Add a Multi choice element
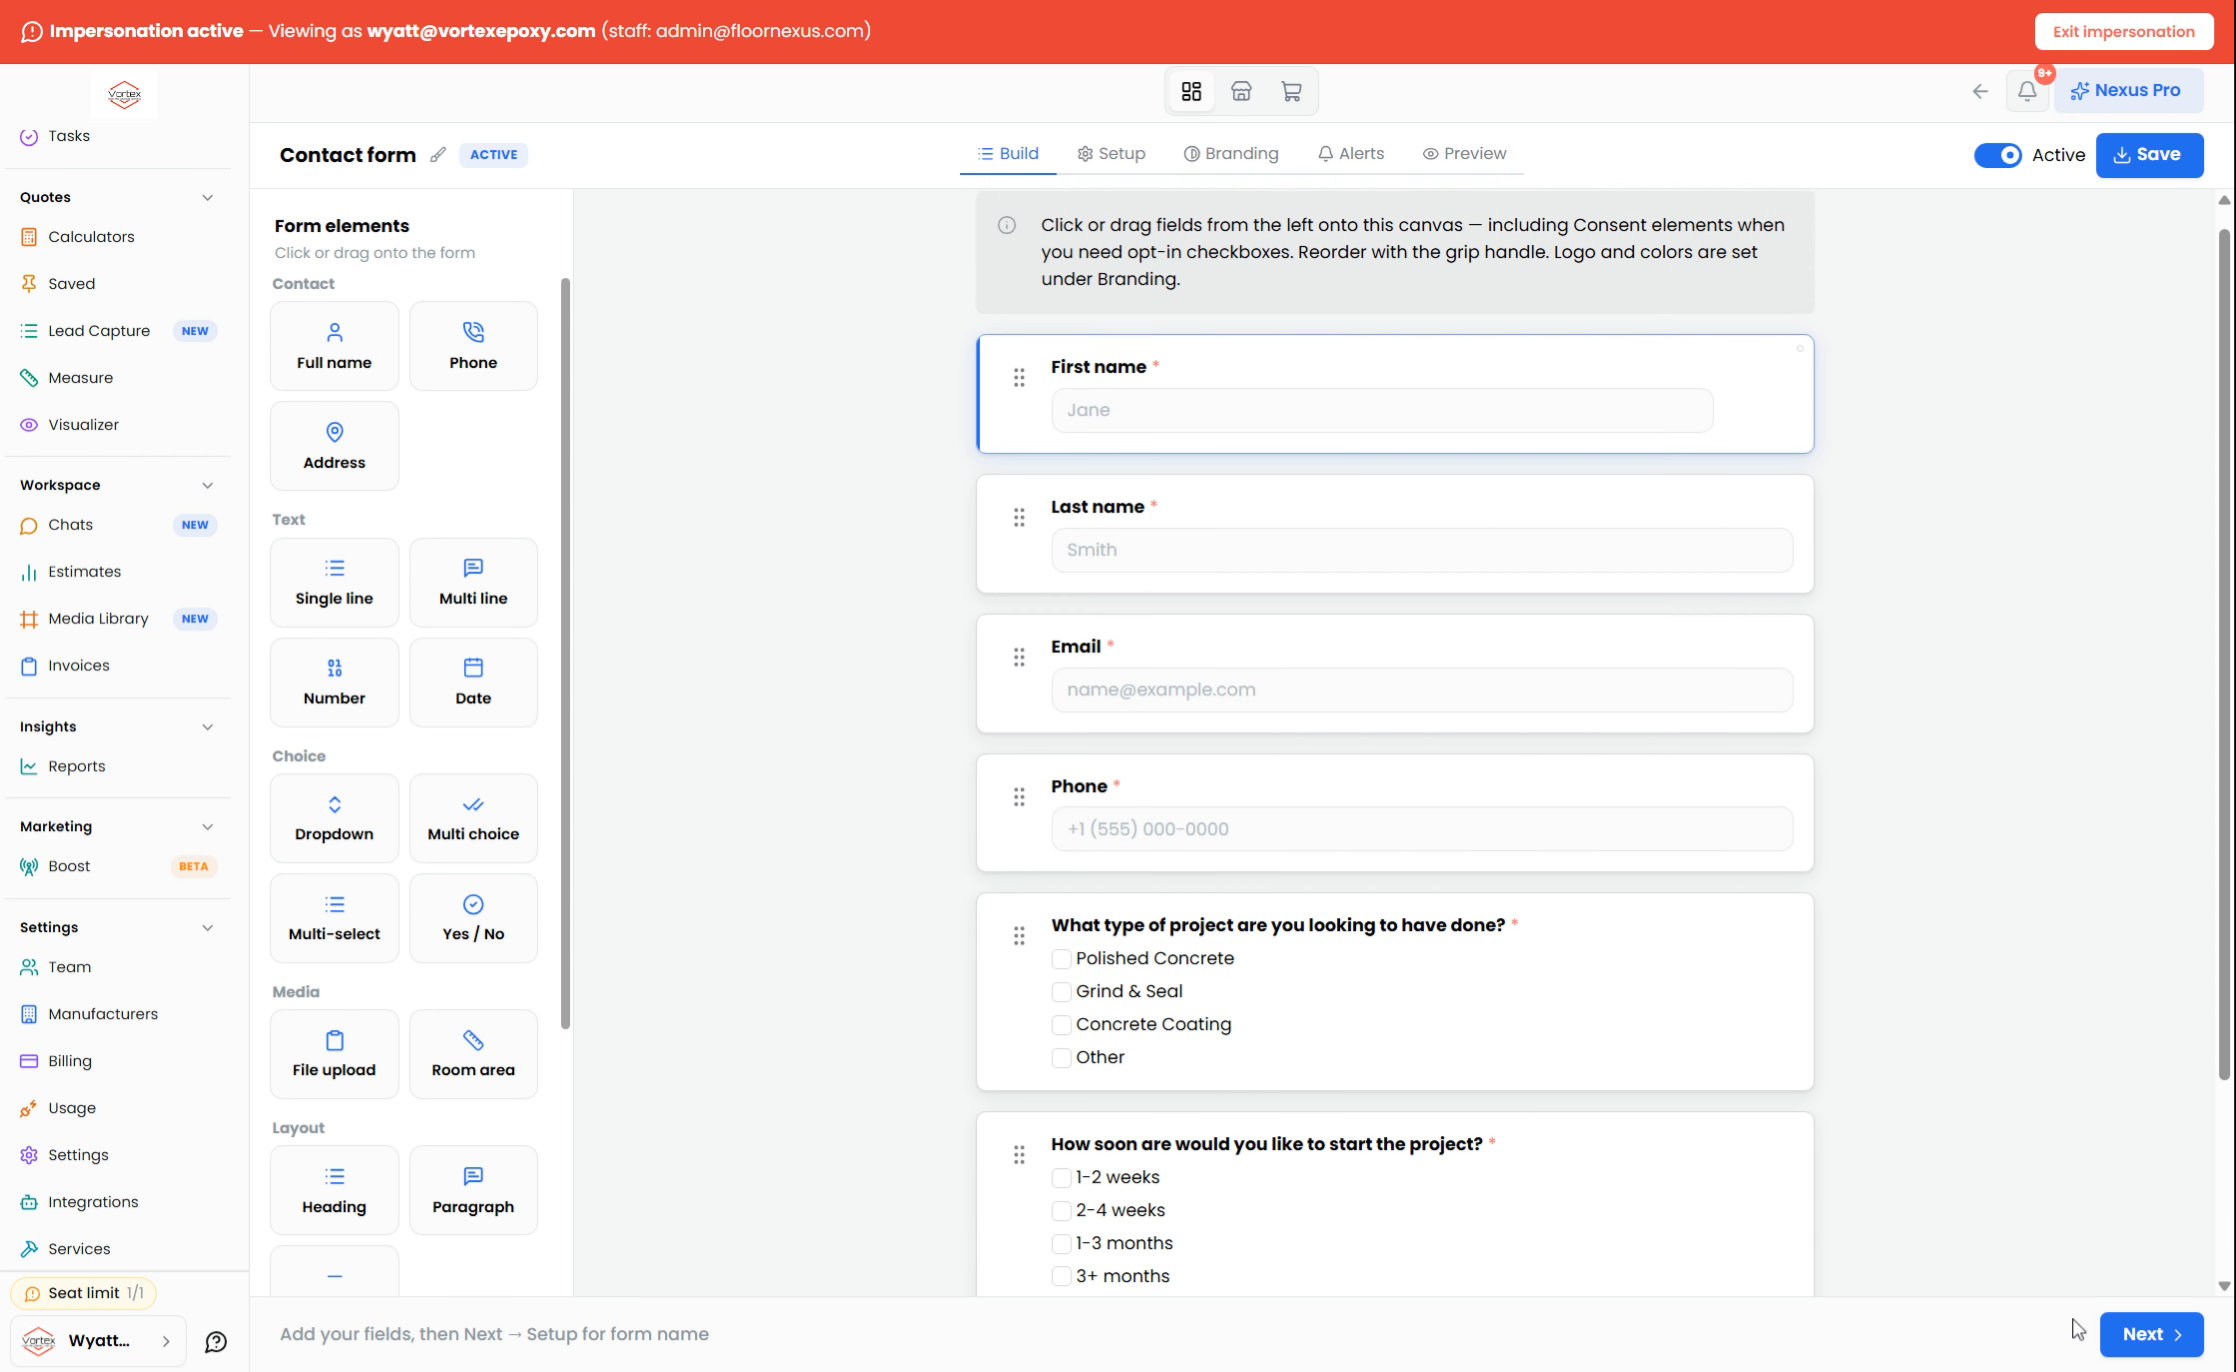Viewport: 2236px width, 1372px height. click(x=473, y=818)
